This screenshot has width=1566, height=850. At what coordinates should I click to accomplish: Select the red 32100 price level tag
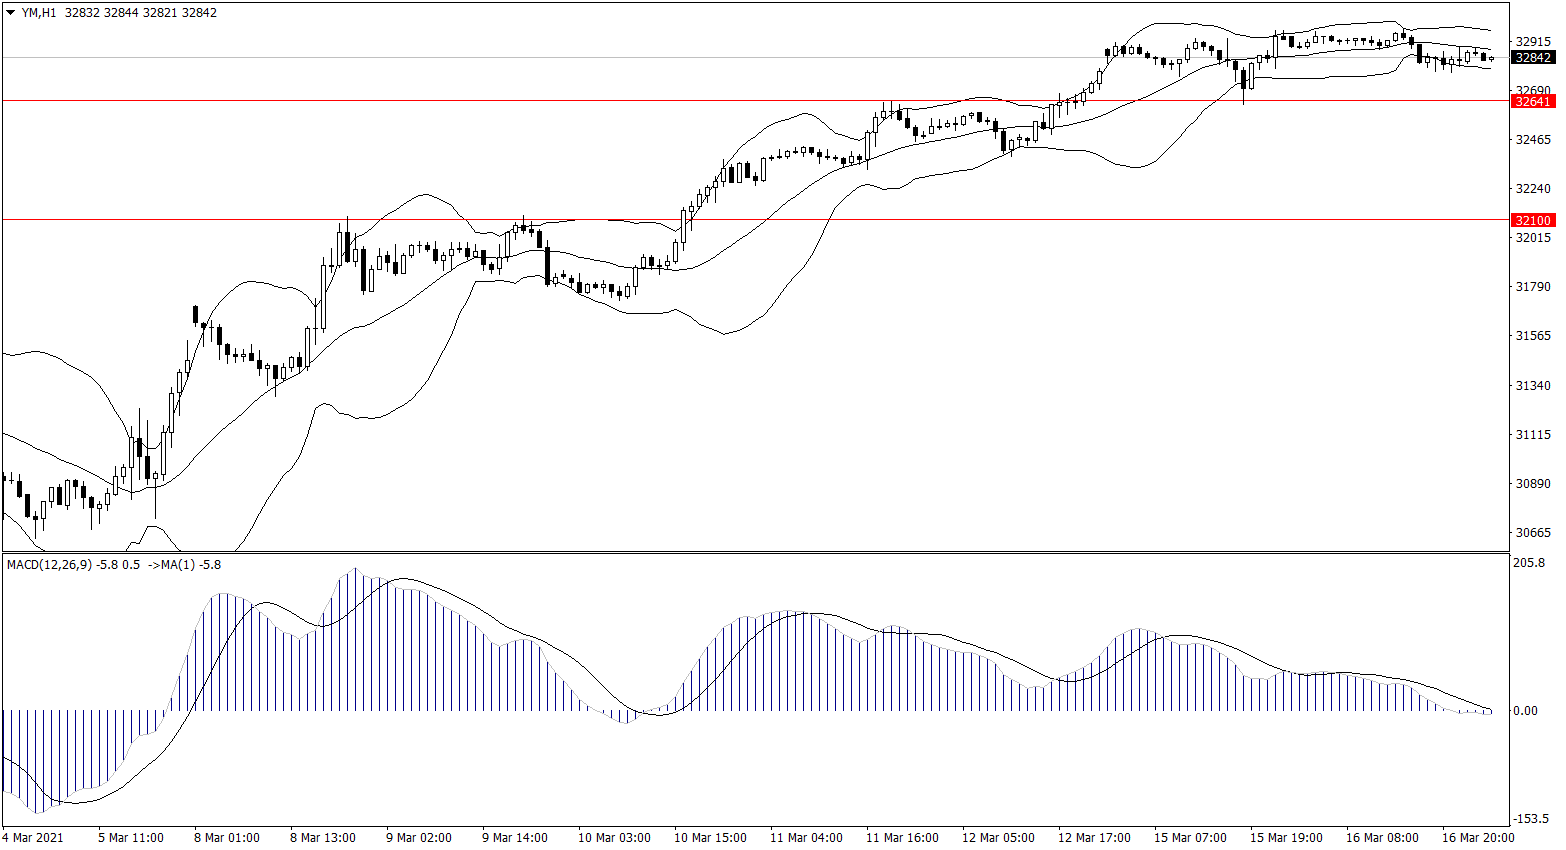tap(1533, 220)
